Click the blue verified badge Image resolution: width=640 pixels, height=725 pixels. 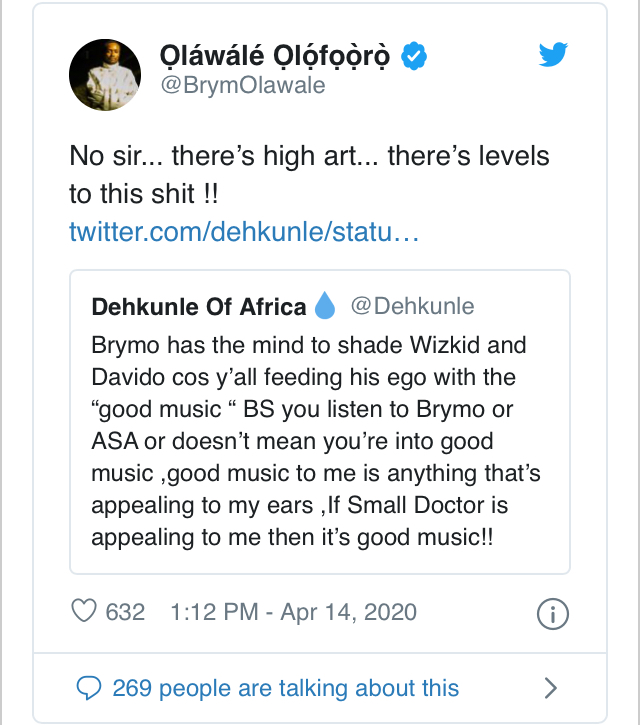pyautogui.click(x=413, y=56)
